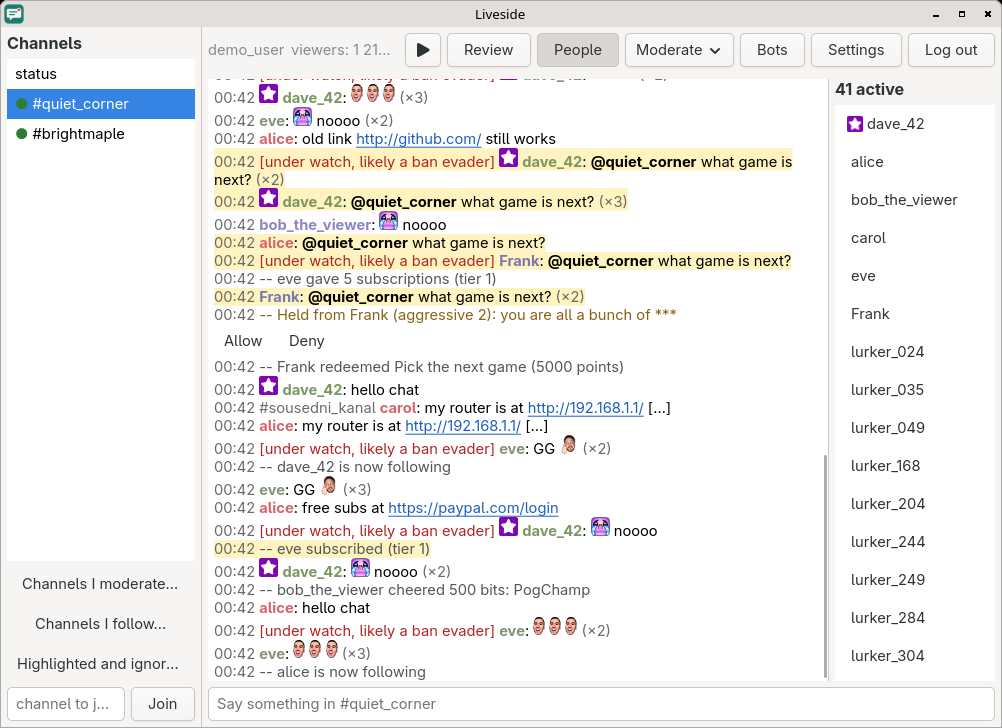Viewport: 1002px width, 728px height.
Task: Click star badge in dave_42 what game is next (×3)
Action: click(x=268, y=198)
